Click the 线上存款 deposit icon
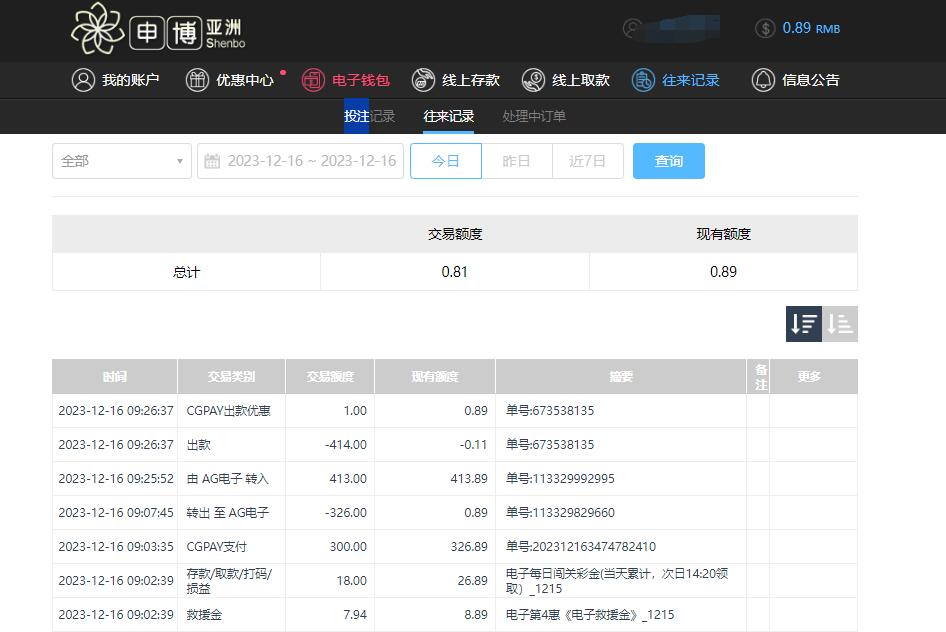The width and height of the screenshot is (946, 632). [424, 80]
